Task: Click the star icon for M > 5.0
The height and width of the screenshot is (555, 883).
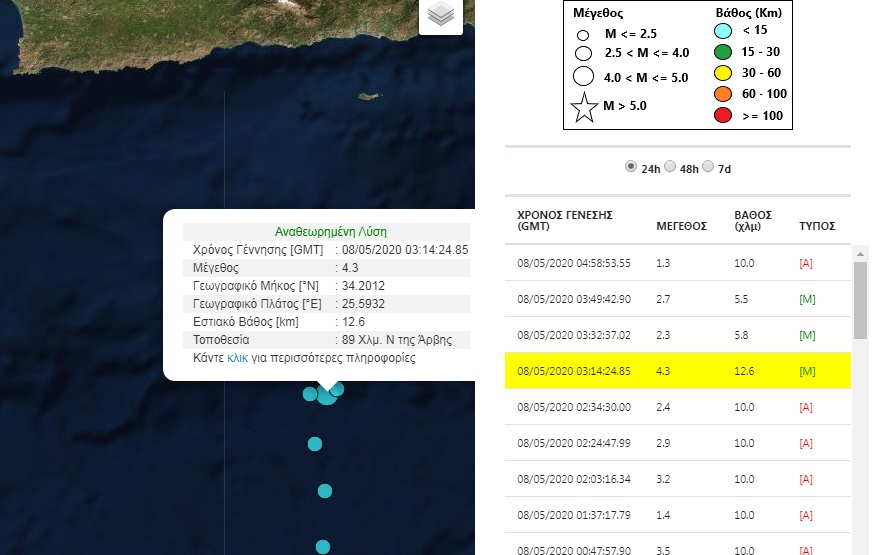Action: pyautogui.click(x=585, y=106)
